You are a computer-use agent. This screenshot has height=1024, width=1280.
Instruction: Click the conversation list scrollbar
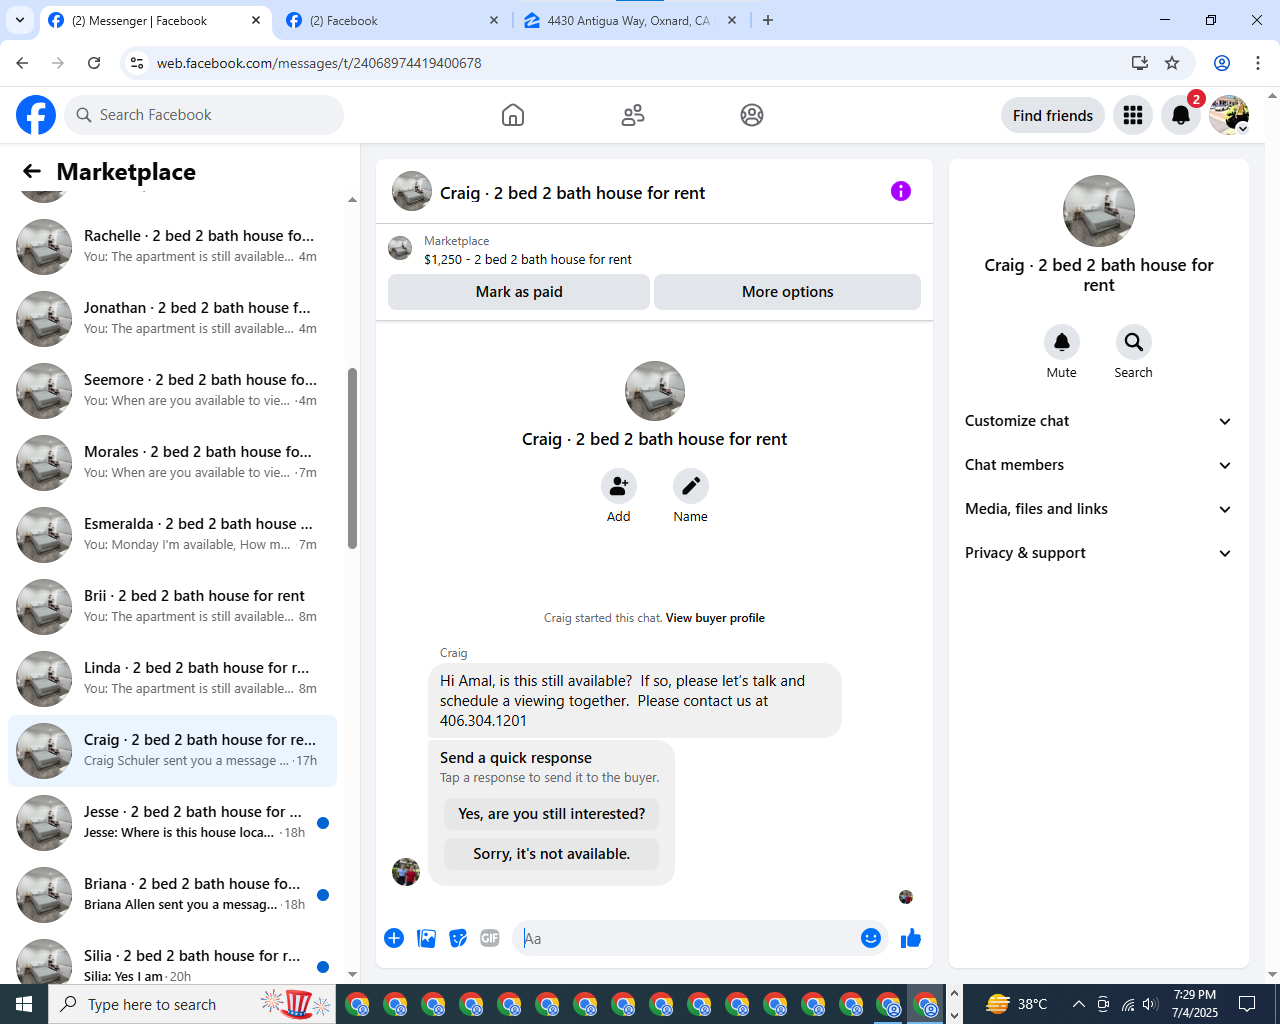coord(352,458)
